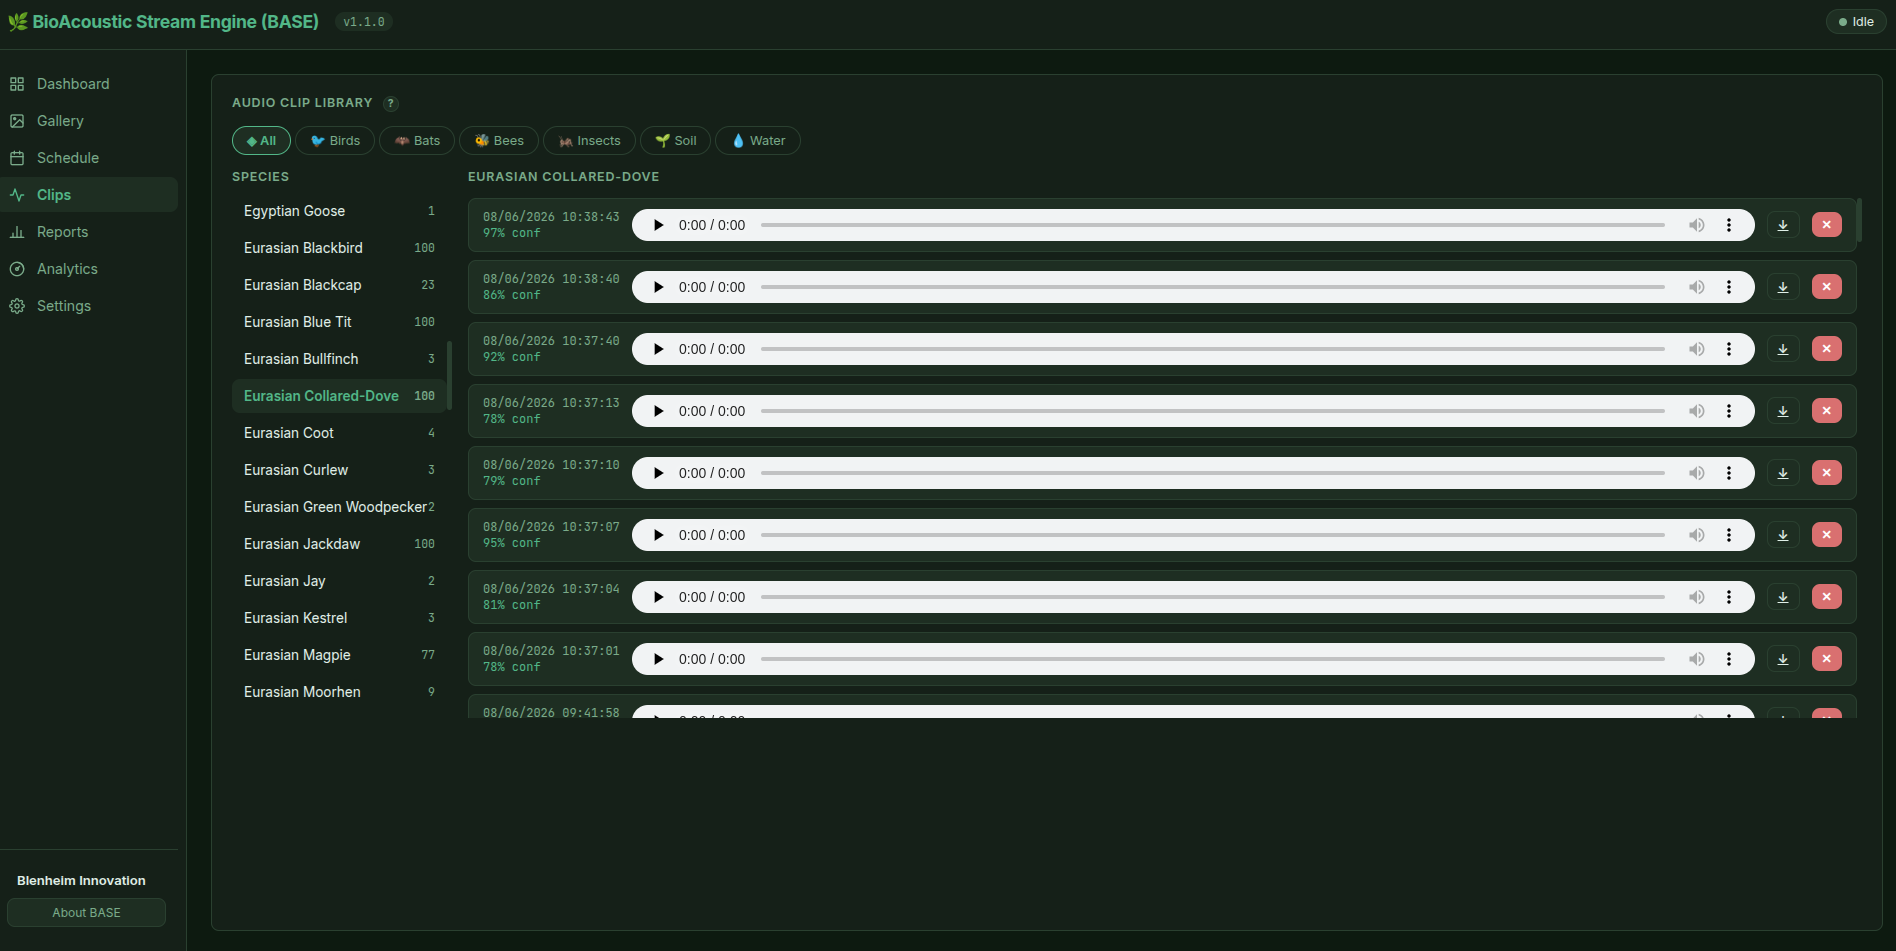Mute the 10:38:40 clip audio

coord(1697,287)
